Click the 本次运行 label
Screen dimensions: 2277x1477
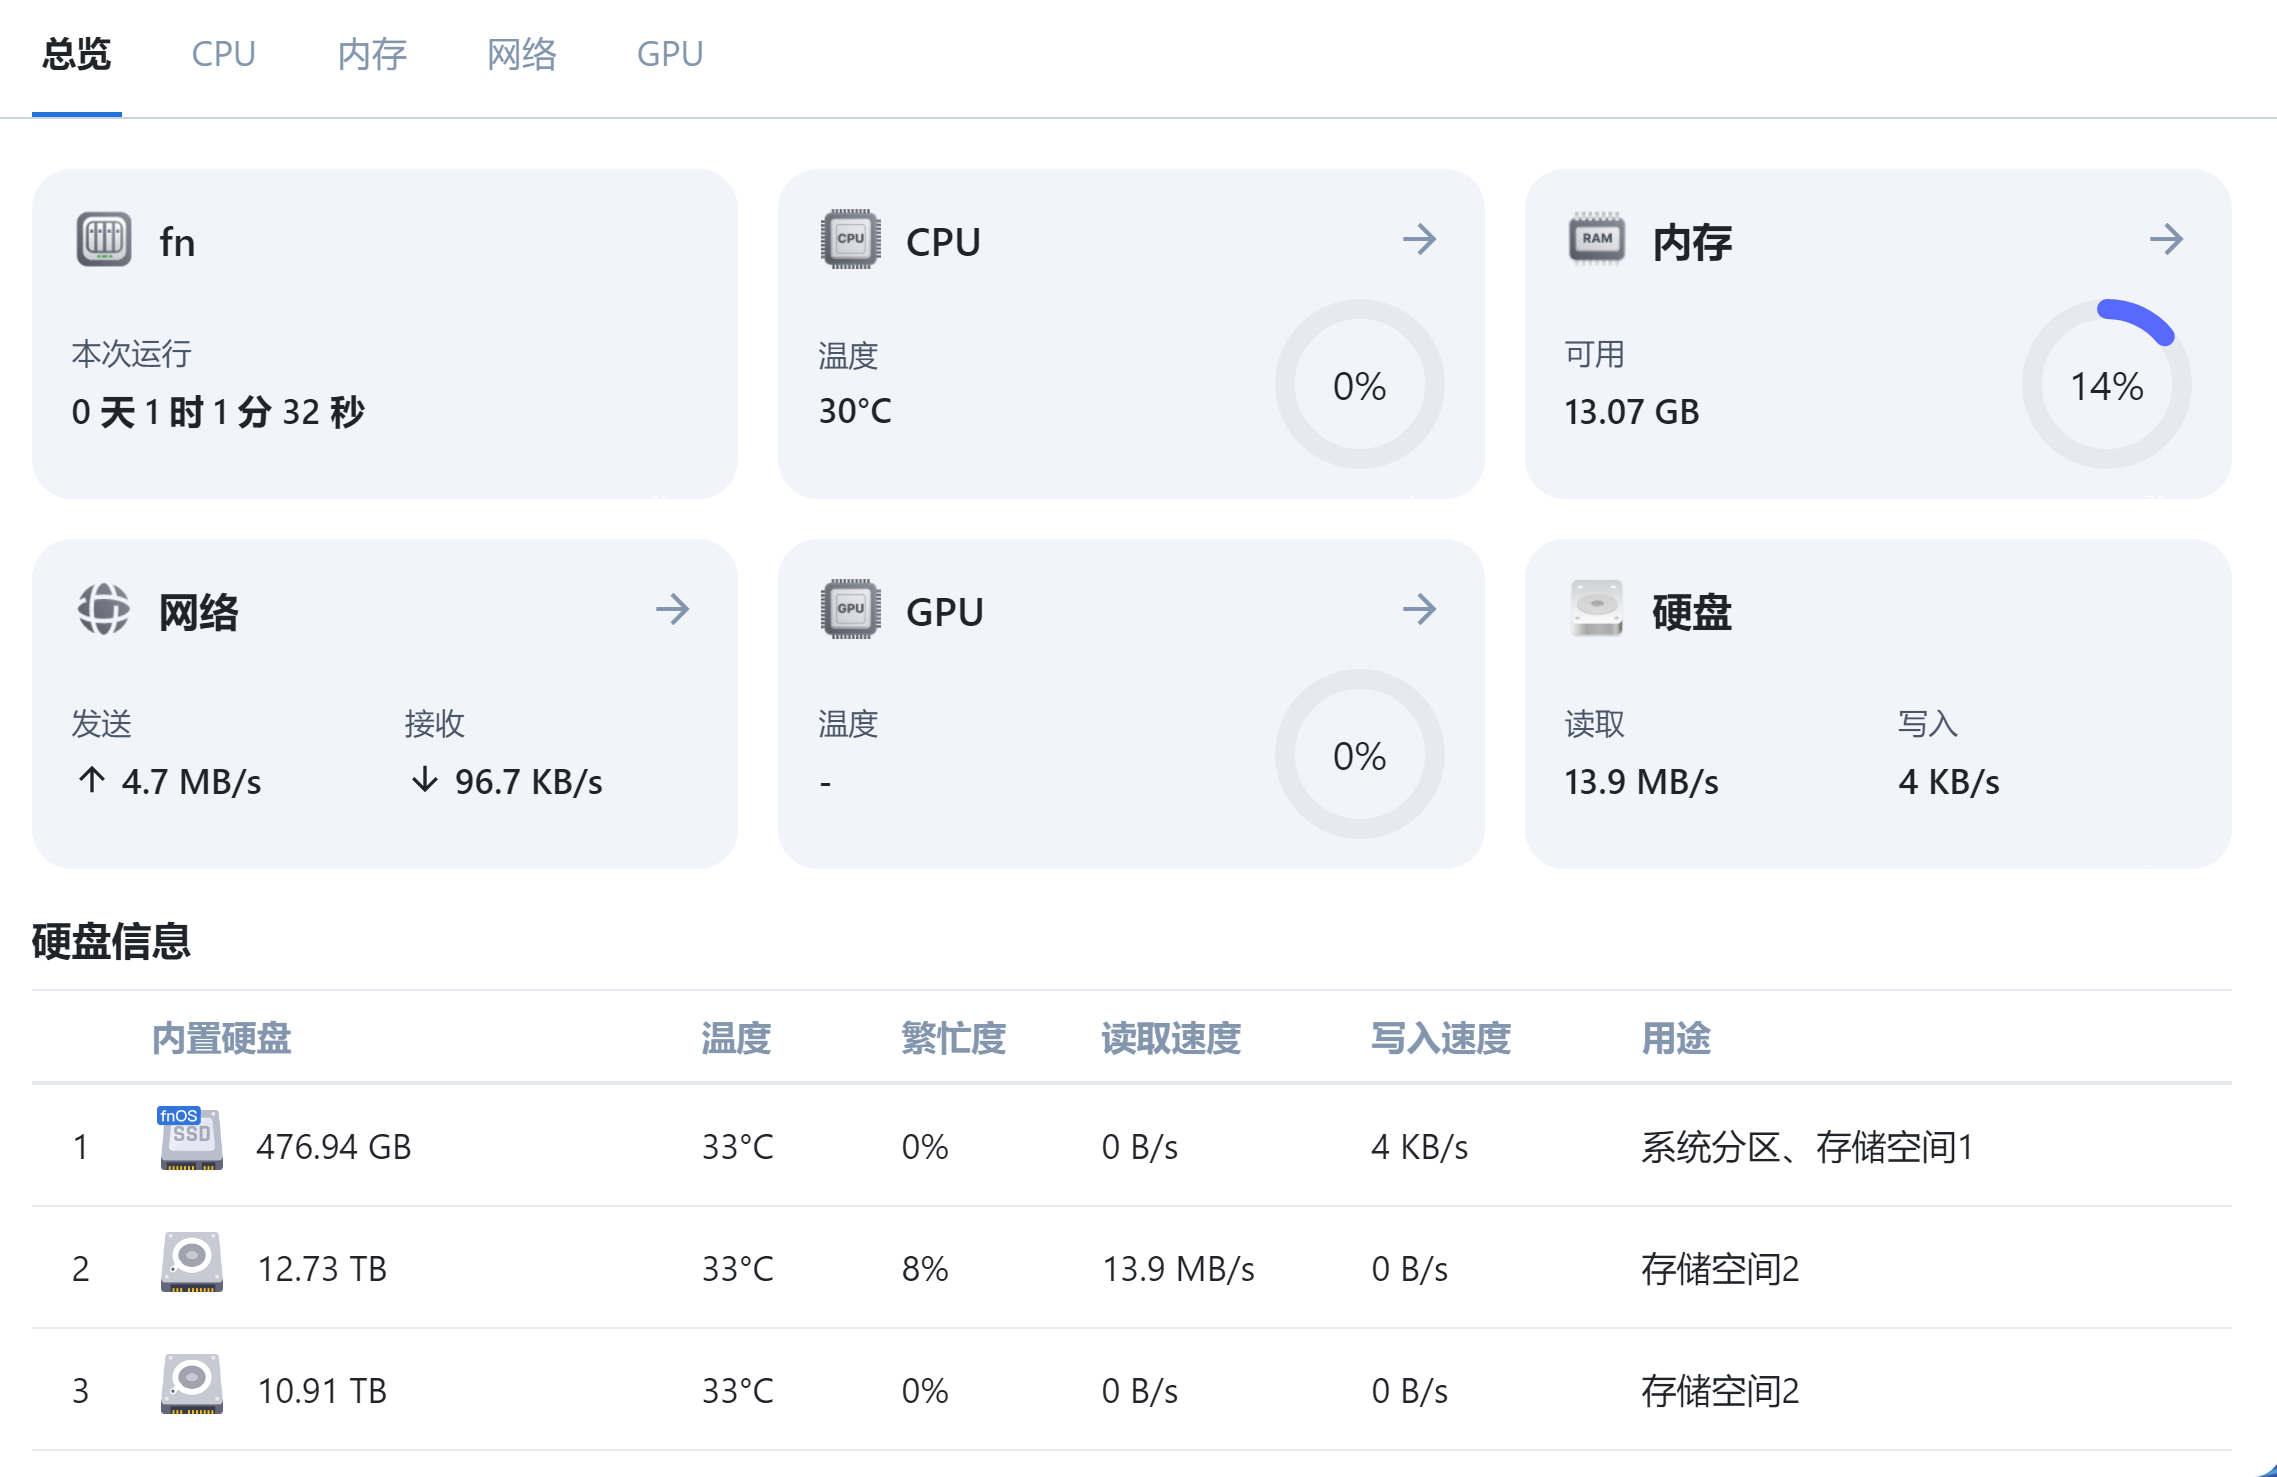click(x=131, y=354)
